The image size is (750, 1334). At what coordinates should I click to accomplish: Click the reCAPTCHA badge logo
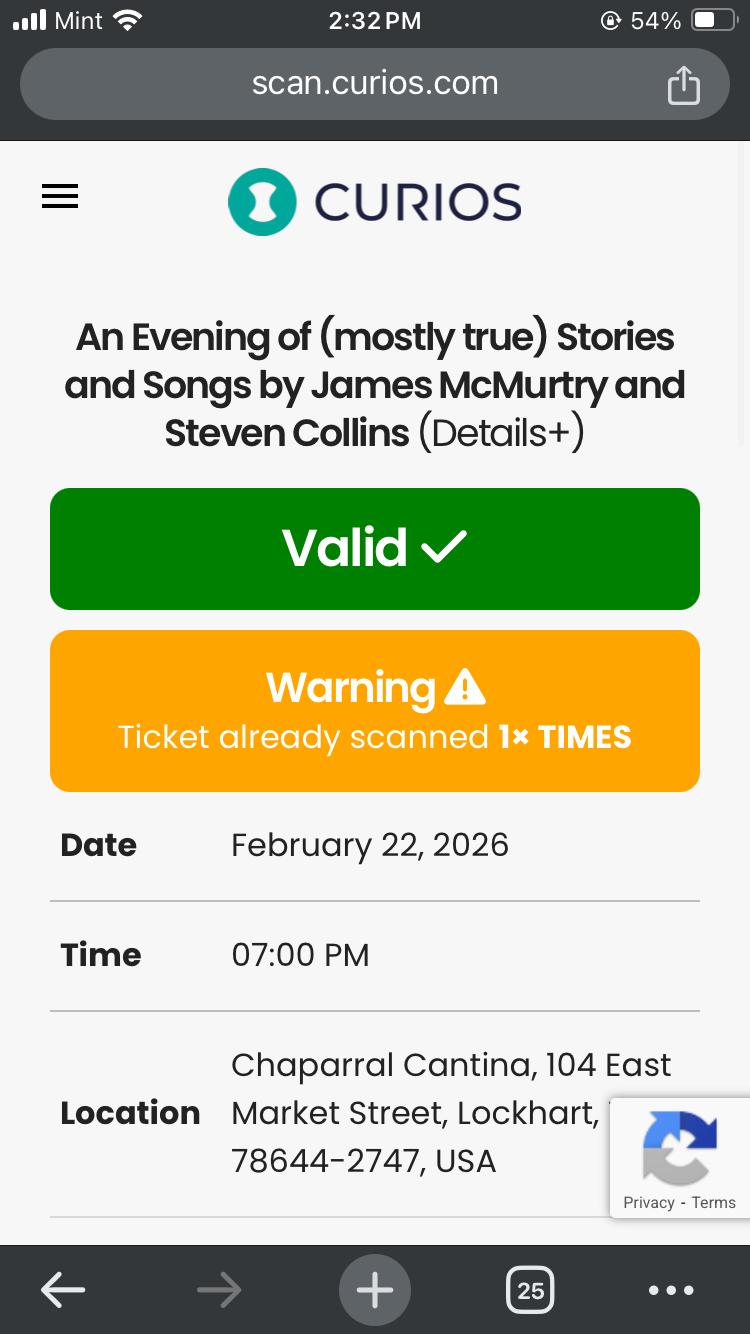[x=680, y=1147]
